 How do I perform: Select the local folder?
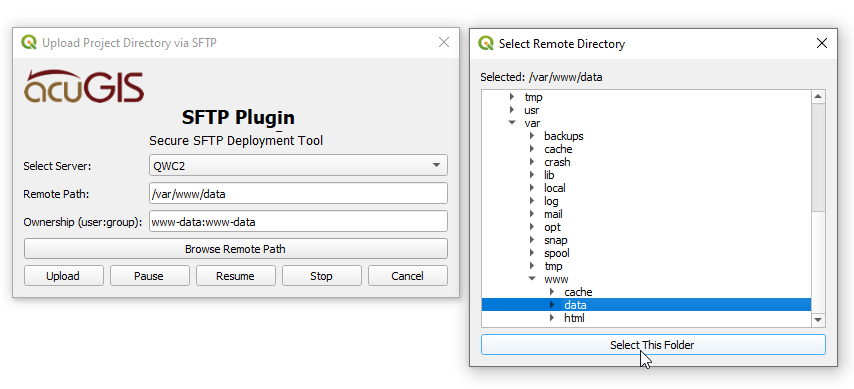point(554,188)
